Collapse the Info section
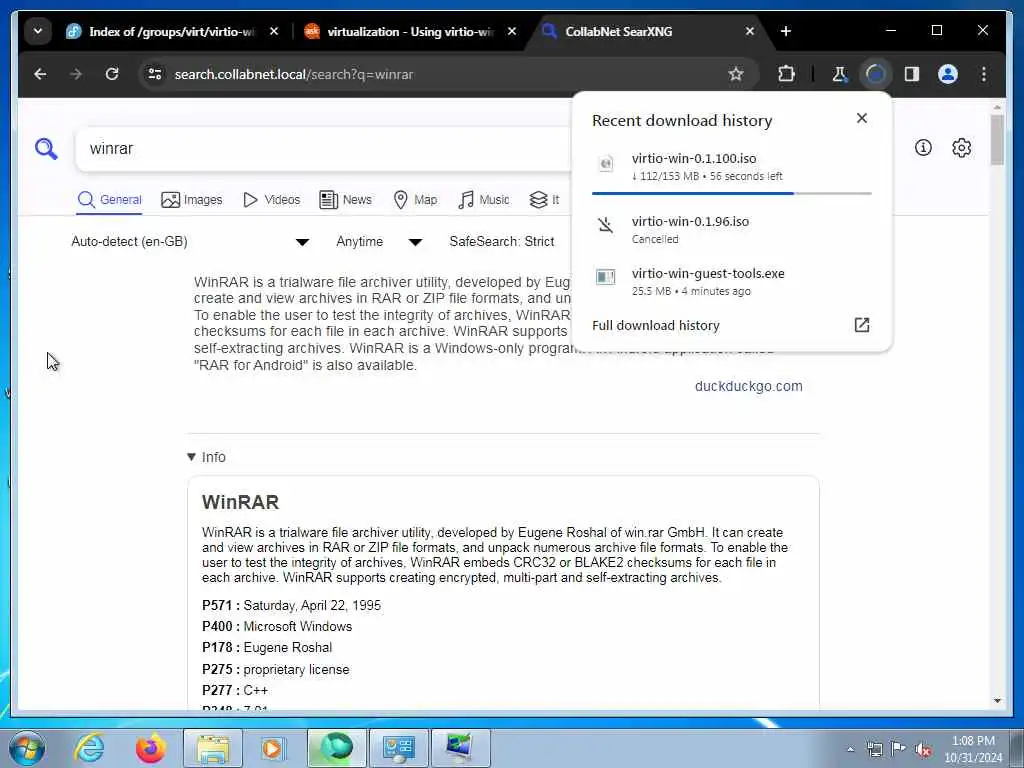This screenshot has width=1024, height=768. tap(206, 457)
